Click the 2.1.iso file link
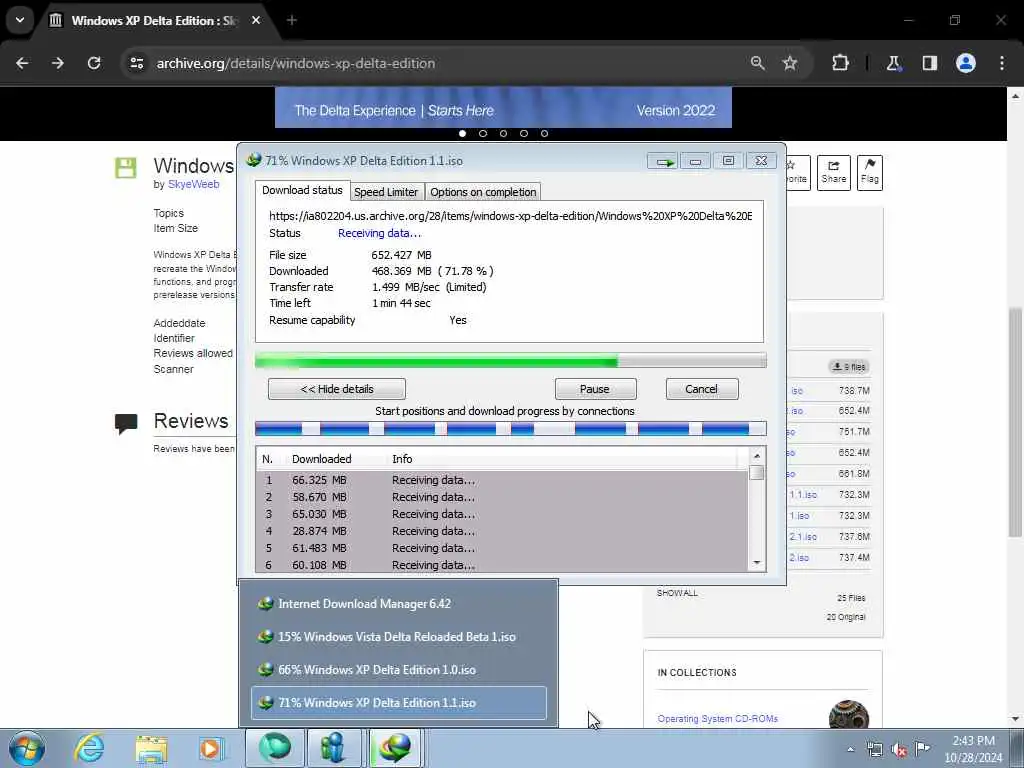The height and width of the screenshot is (768, 1024). [803, 537]
